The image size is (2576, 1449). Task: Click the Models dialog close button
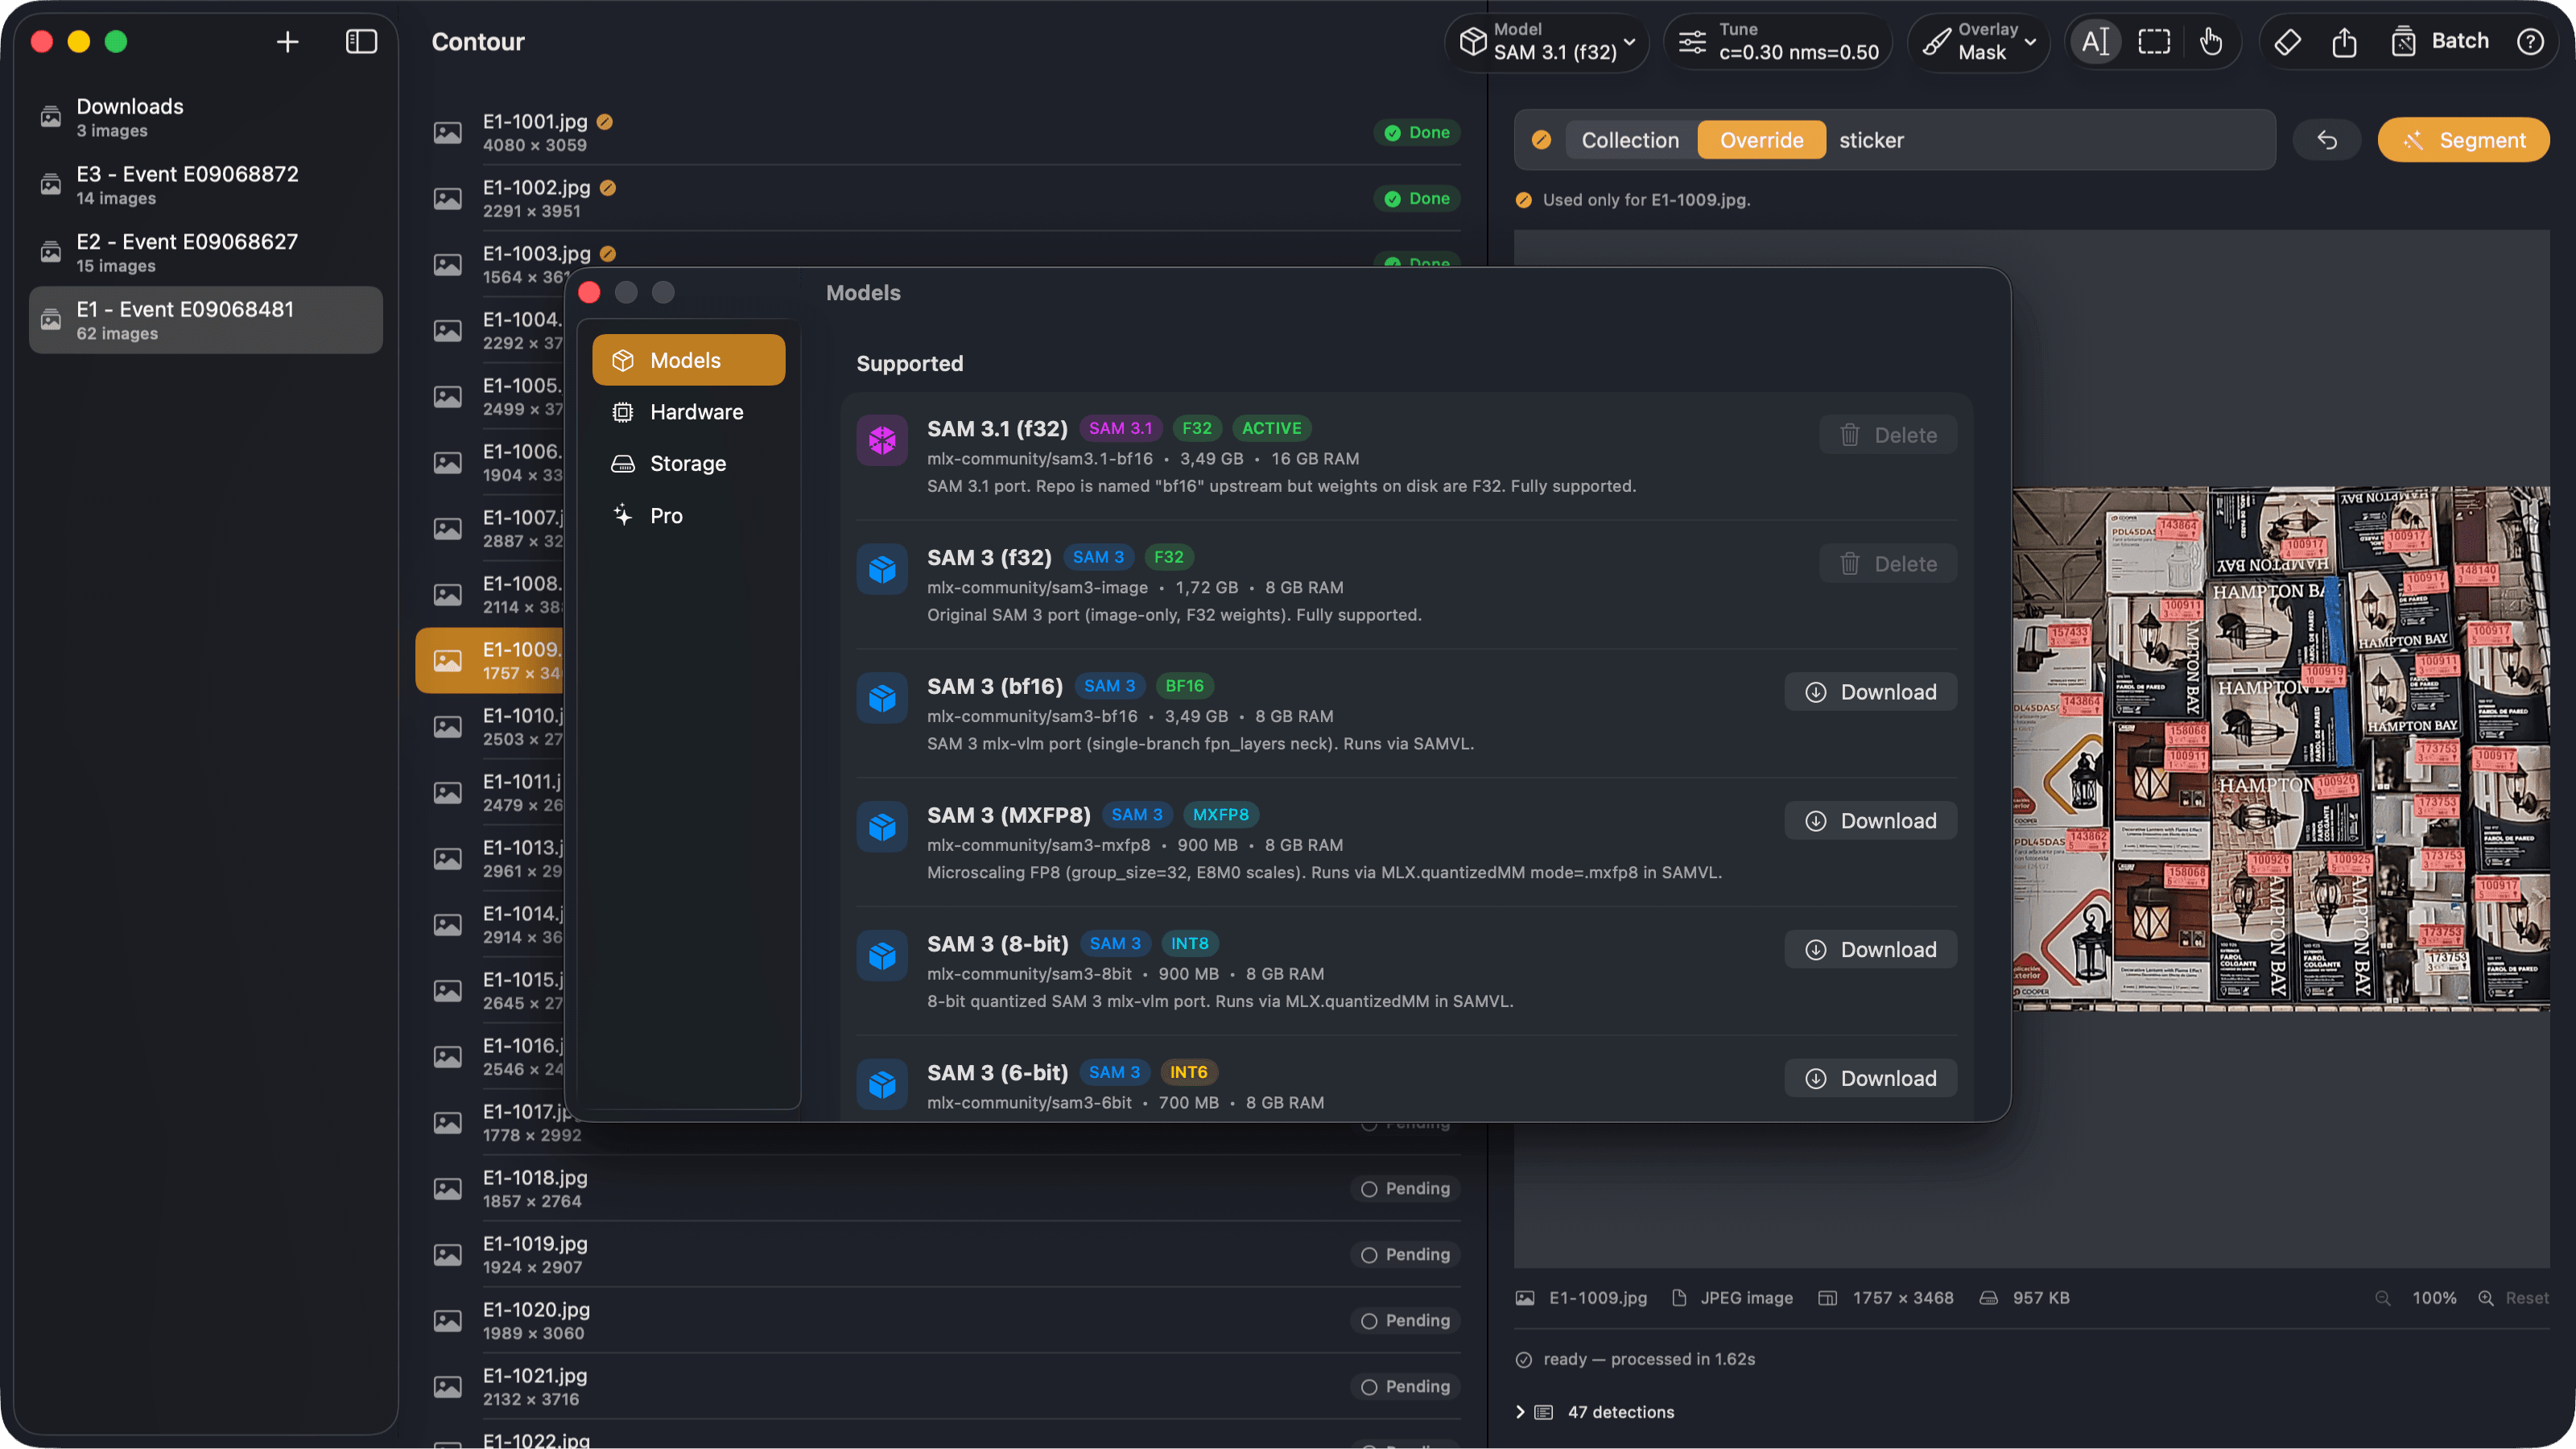(x=589, y=293)
